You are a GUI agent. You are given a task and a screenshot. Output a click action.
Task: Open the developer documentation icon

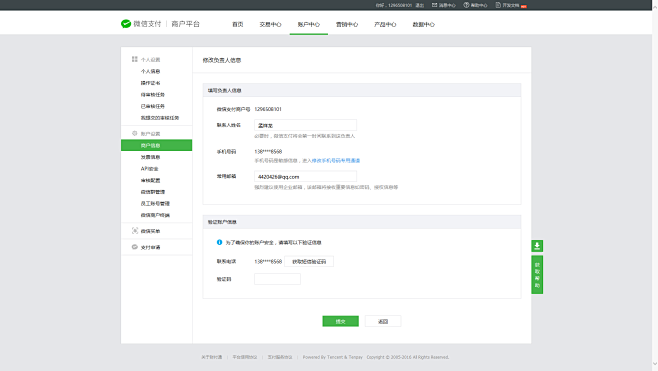pyautogui.click(x=498, y=5)
